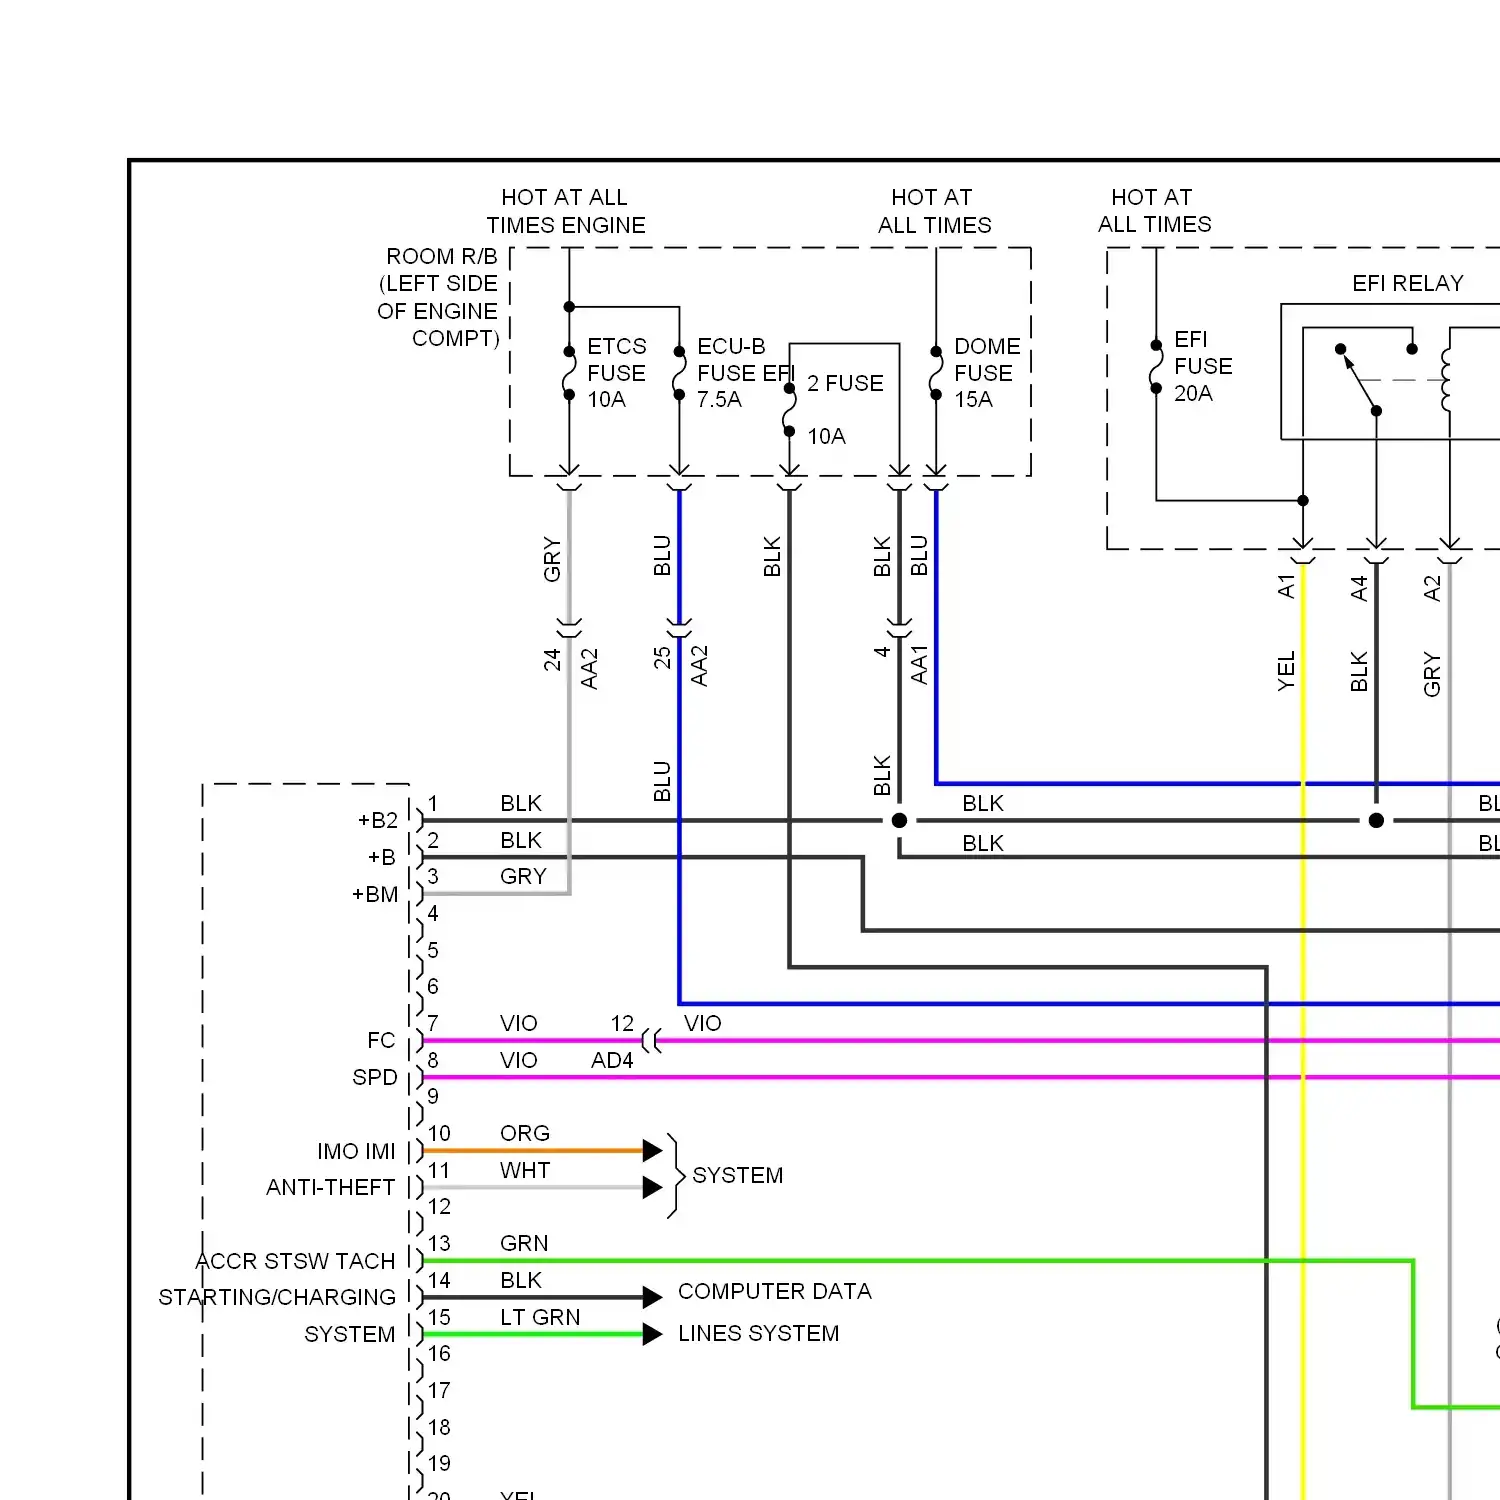Click the LINES SYSTEM text
This screenshot has width=1500, height=1500.
pyautogui.click(x=759, y=1333)
